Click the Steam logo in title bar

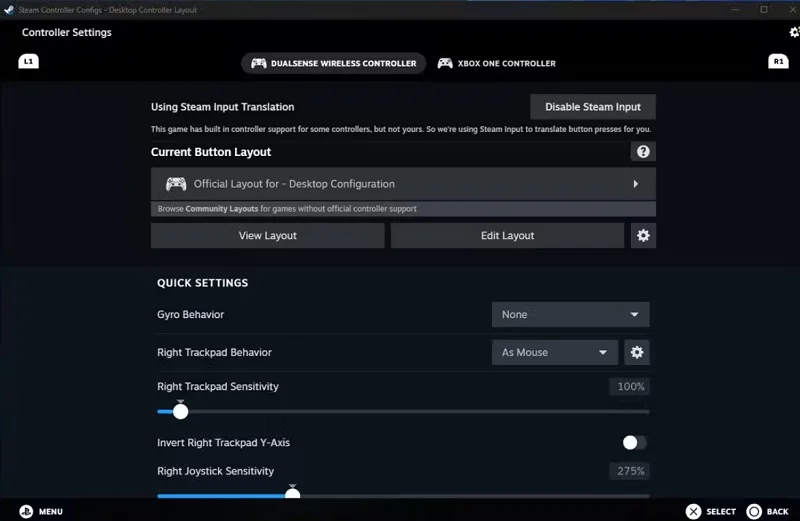pyautogui.click(x=9, y=10)
